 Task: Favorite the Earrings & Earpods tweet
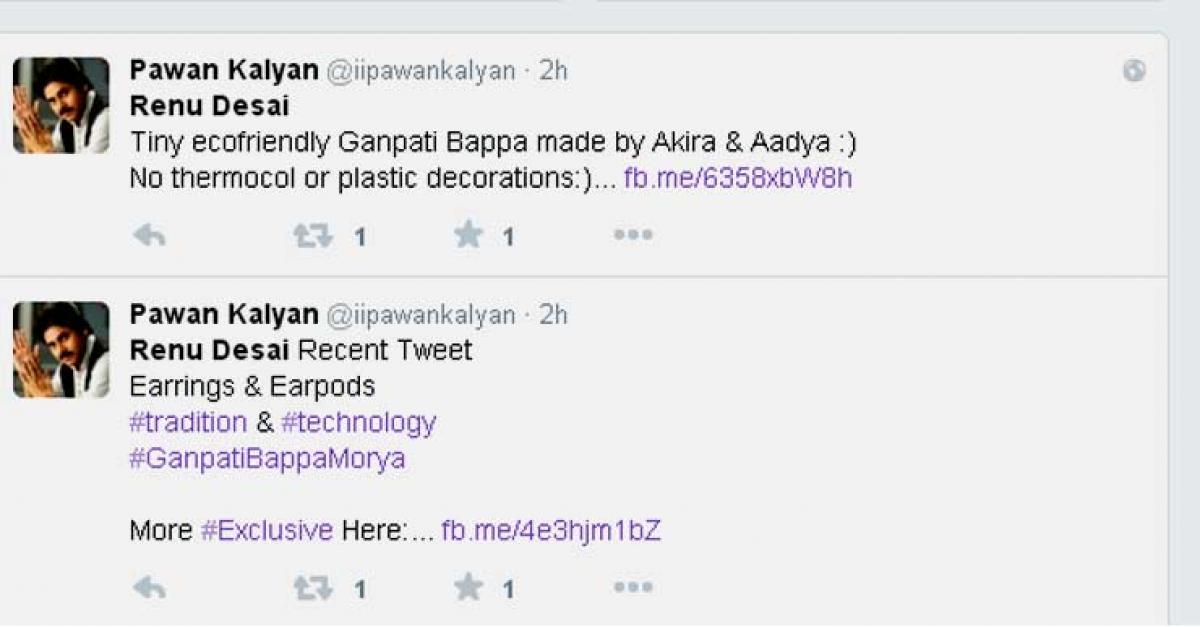pos(468,587)
